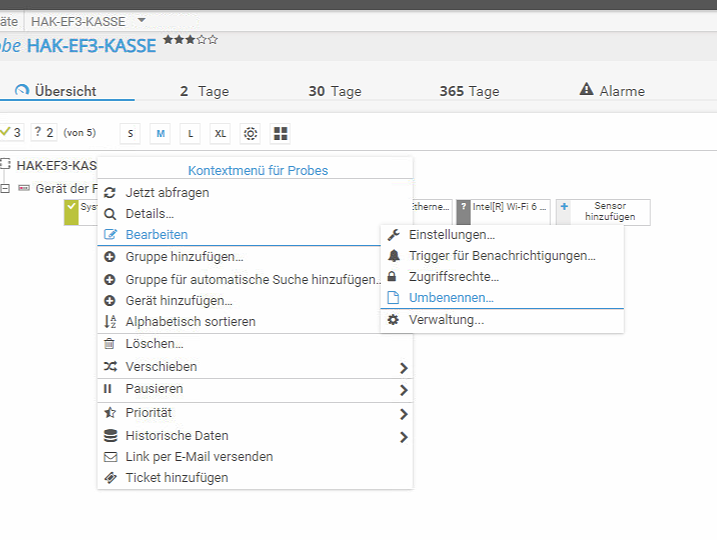Switch to the 30 Tage tab
The height and width of the screenshot is (540, 717).
pyautogui.click(x=334, y=91)
